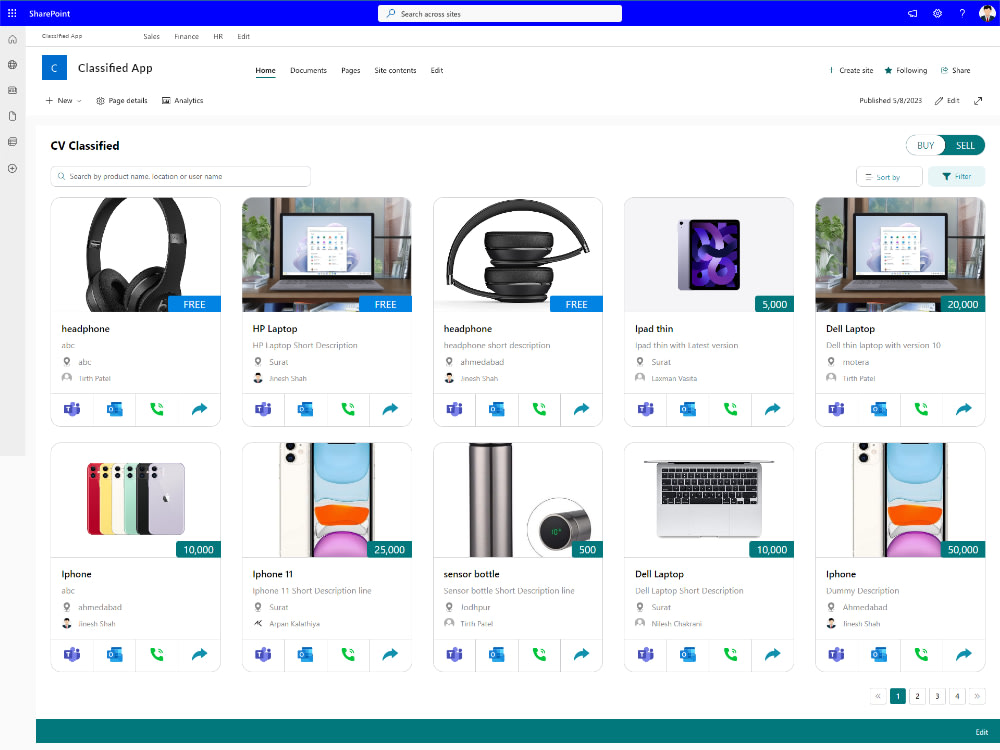Click the settings gear in the top bar
The image size is (1000, 750).
(937, 13)
